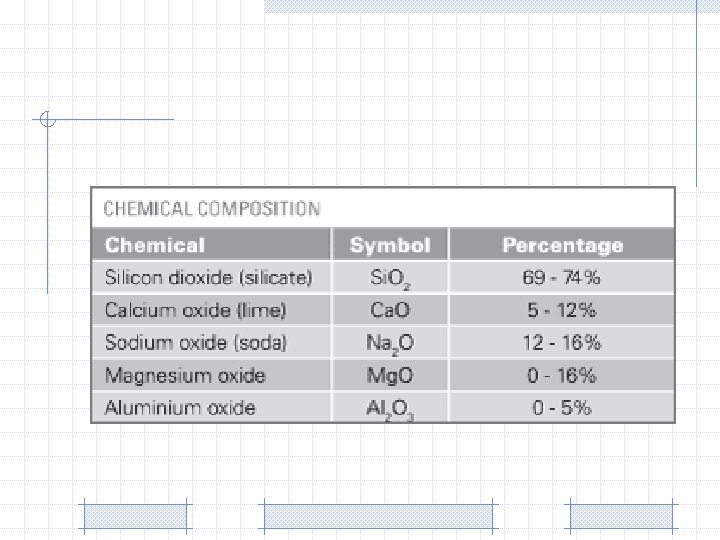Select the Na2O symbol cell
This screenshot has width=720, height=540.
pos(389,343)
